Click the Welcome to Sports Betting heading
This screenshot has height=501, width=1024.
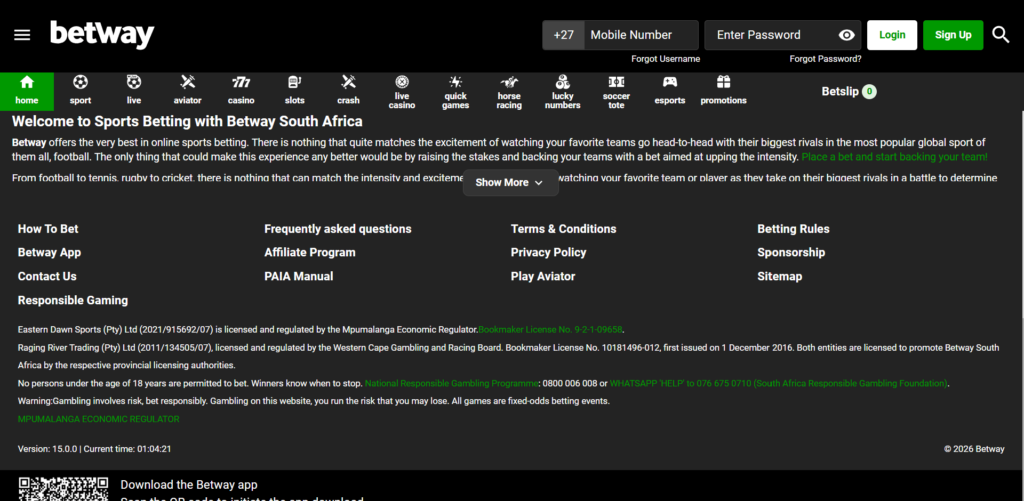(187, 121)
